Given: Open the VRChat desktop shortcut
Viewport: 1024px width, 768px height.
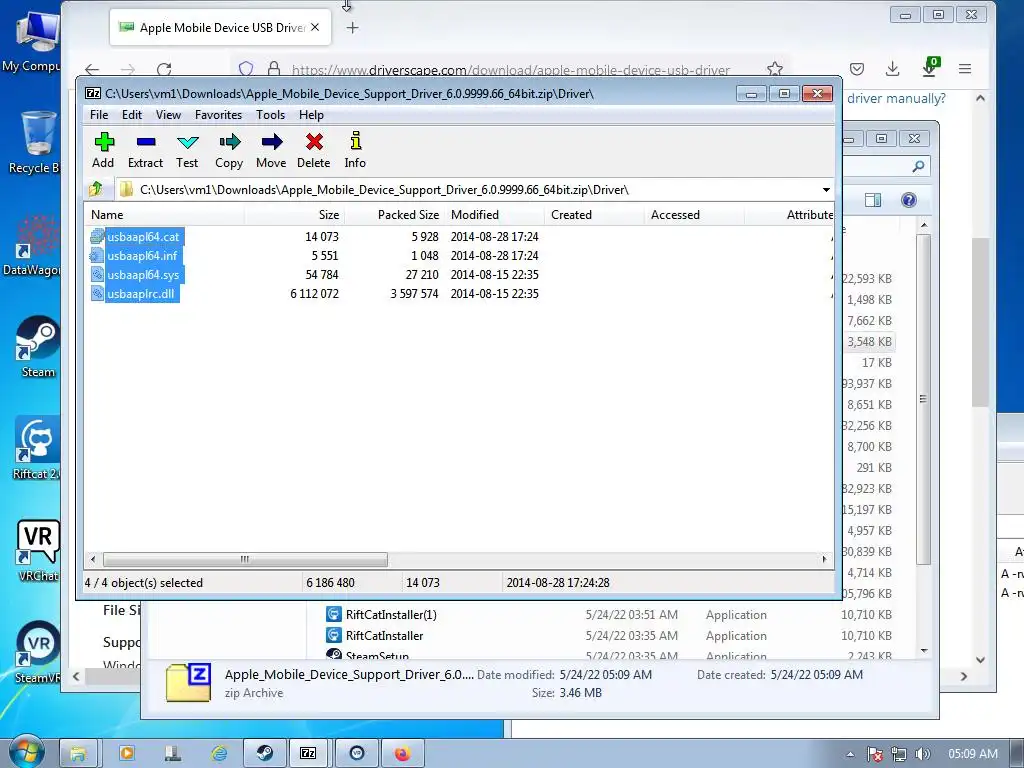Looking at the screenshot, I should pyautogui.click(x=38, y=551).
